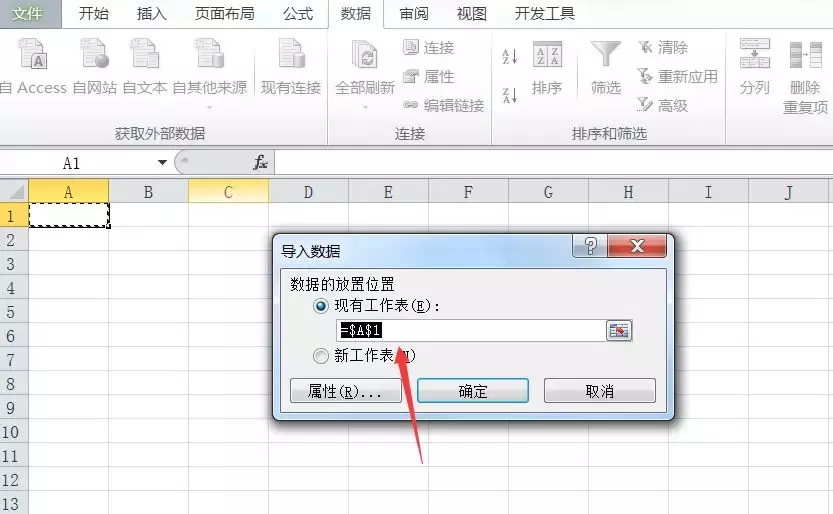This screenshot has height=514, width=833.
Task: Switch to Home (开始) tab
Action: tap(94, 14)
